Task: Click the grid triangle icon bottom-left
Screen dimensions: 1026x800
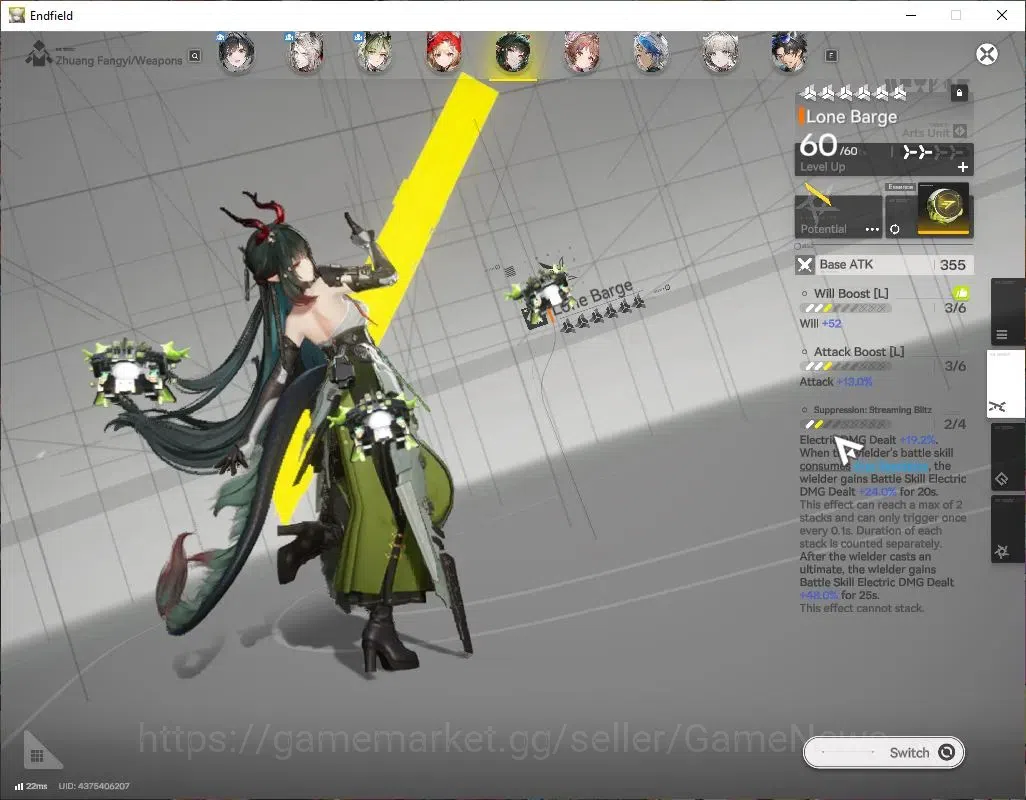Action: 41,750
